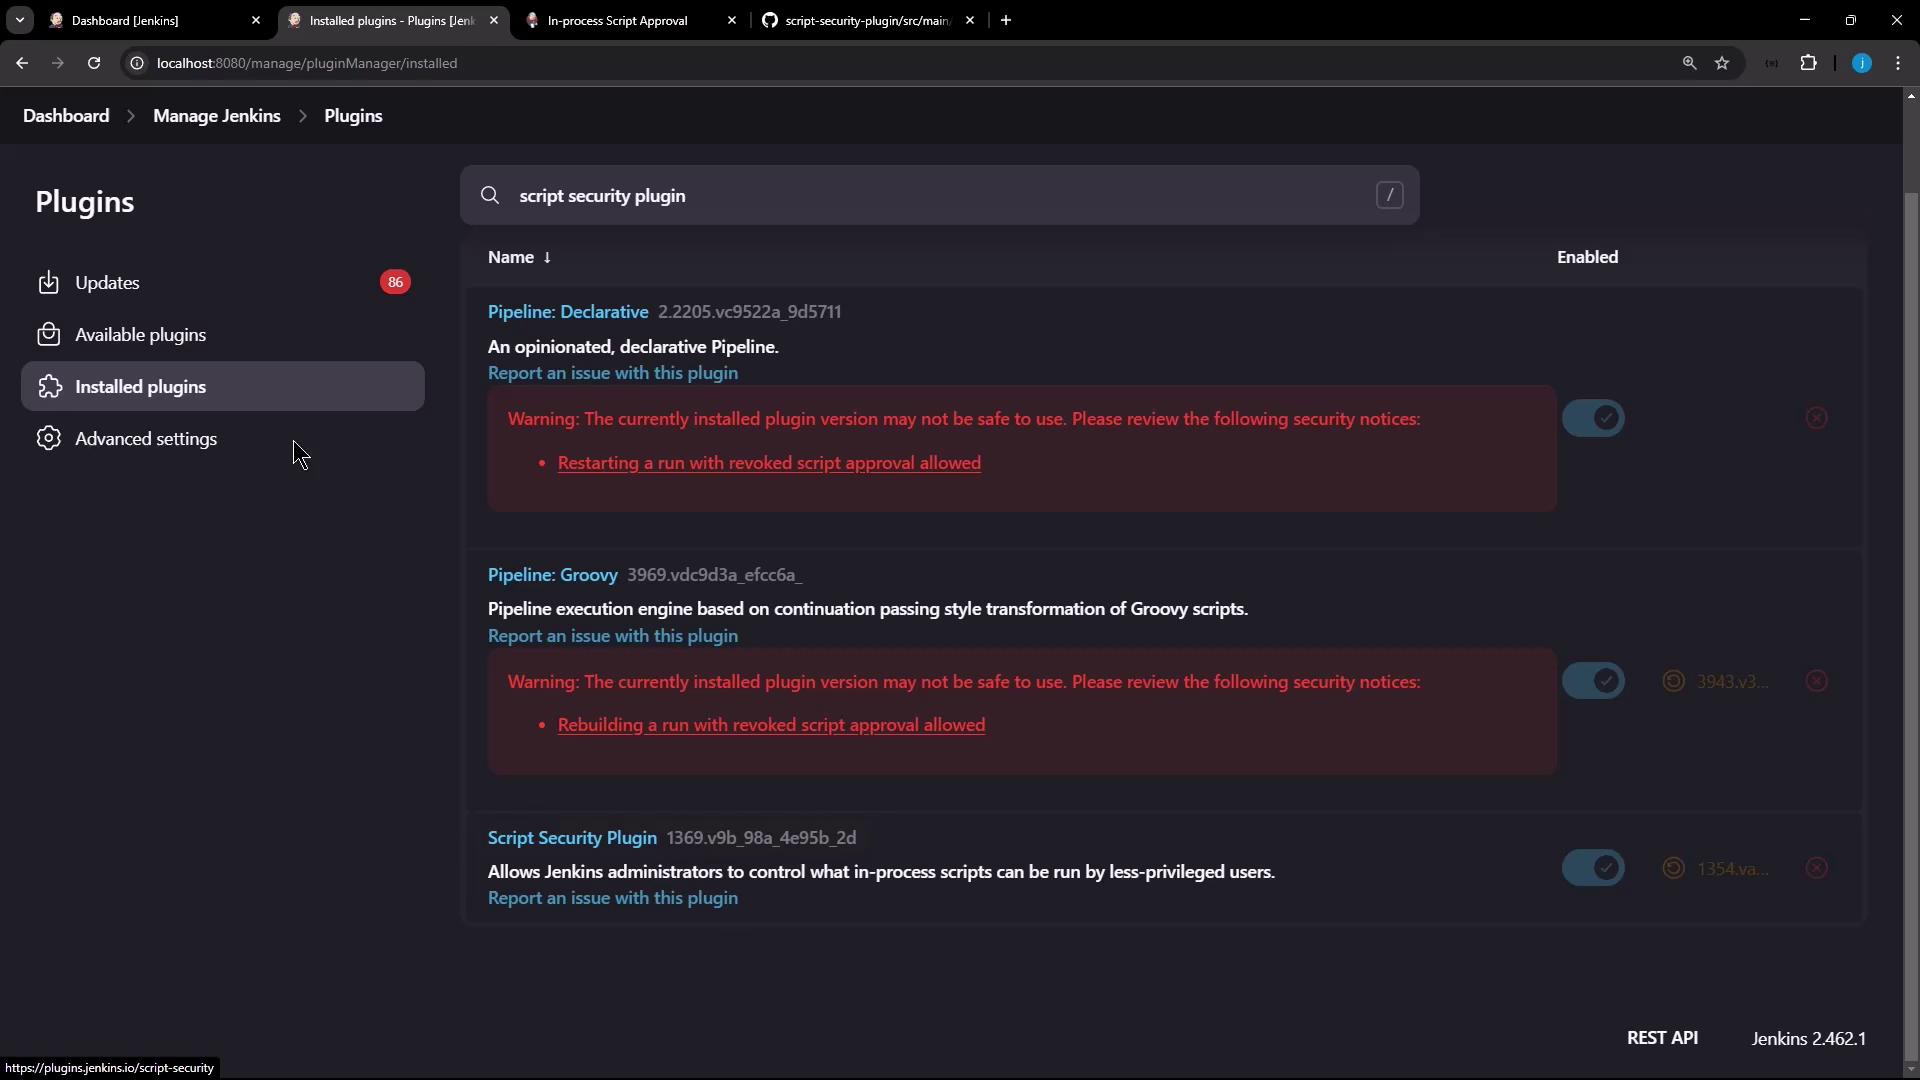1920x1080 pixels.
Task: Click the REST API footer link
Action: click(x=1662, y=1038)
